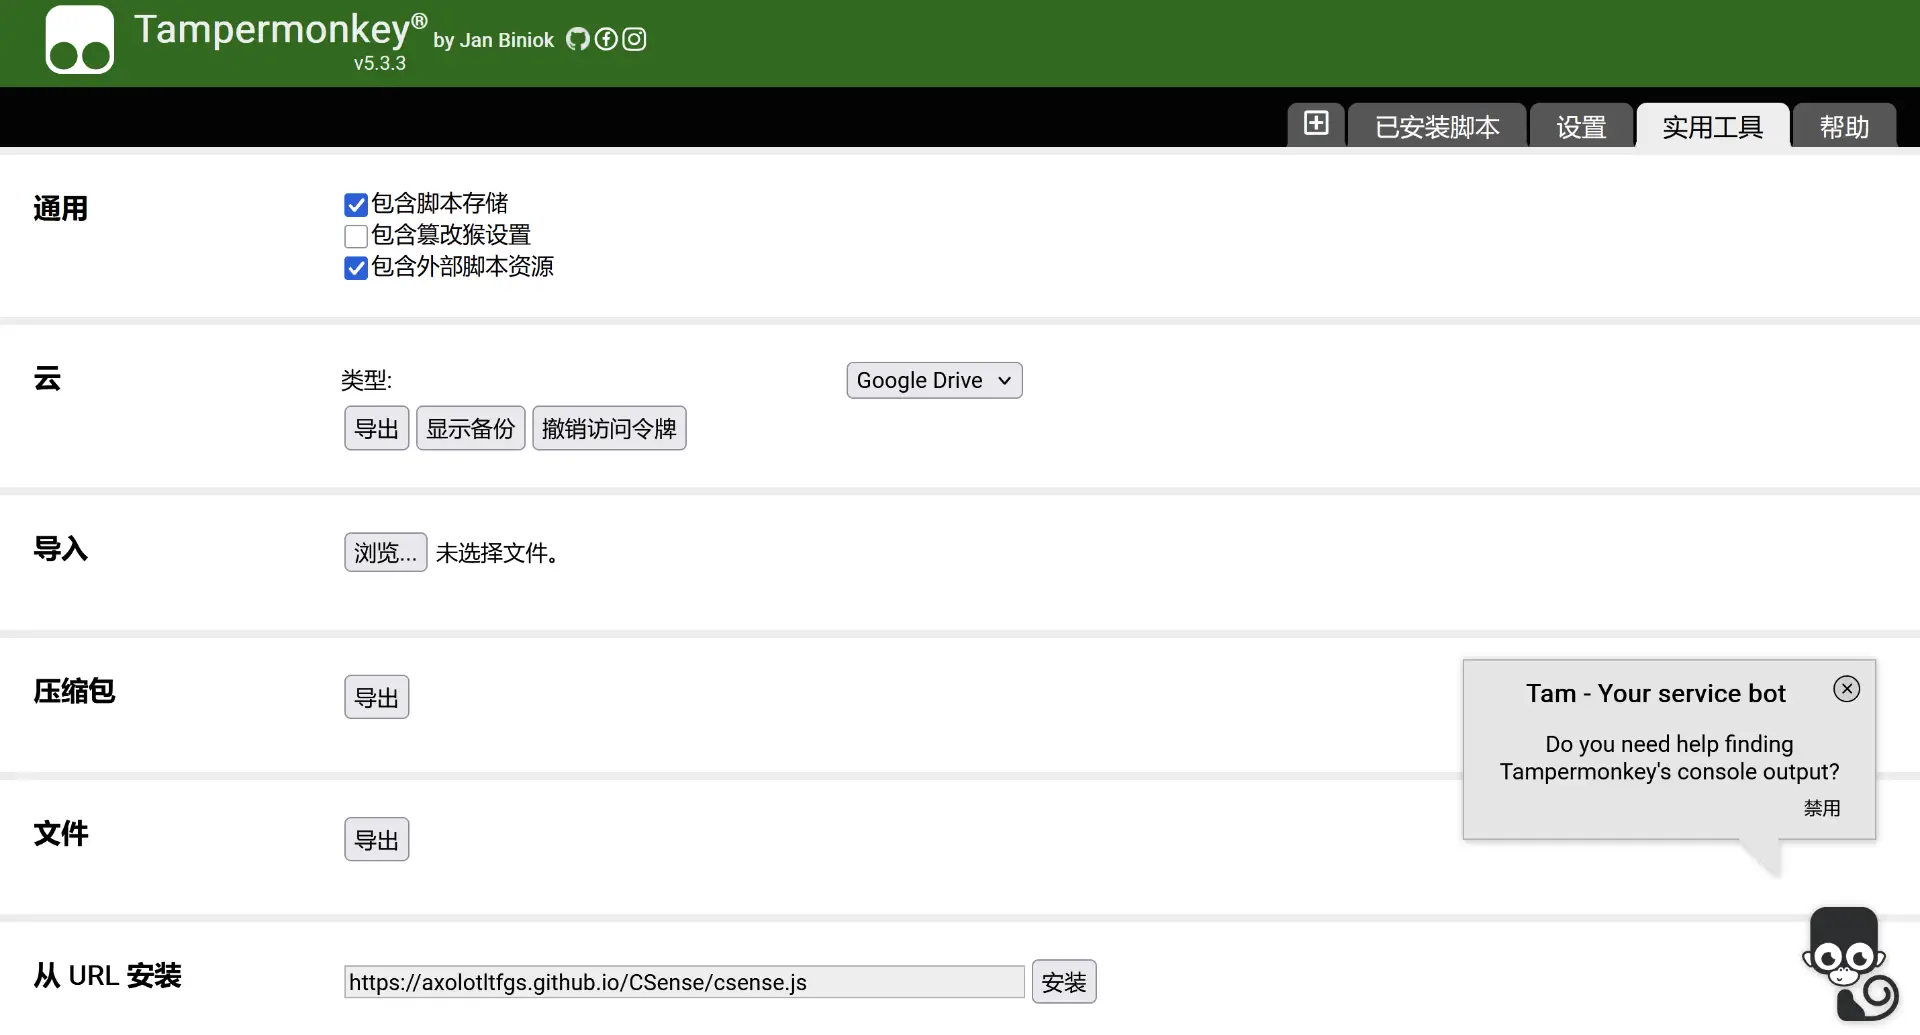
Task: Open the Instagram icon link
Action: [634, 39]
